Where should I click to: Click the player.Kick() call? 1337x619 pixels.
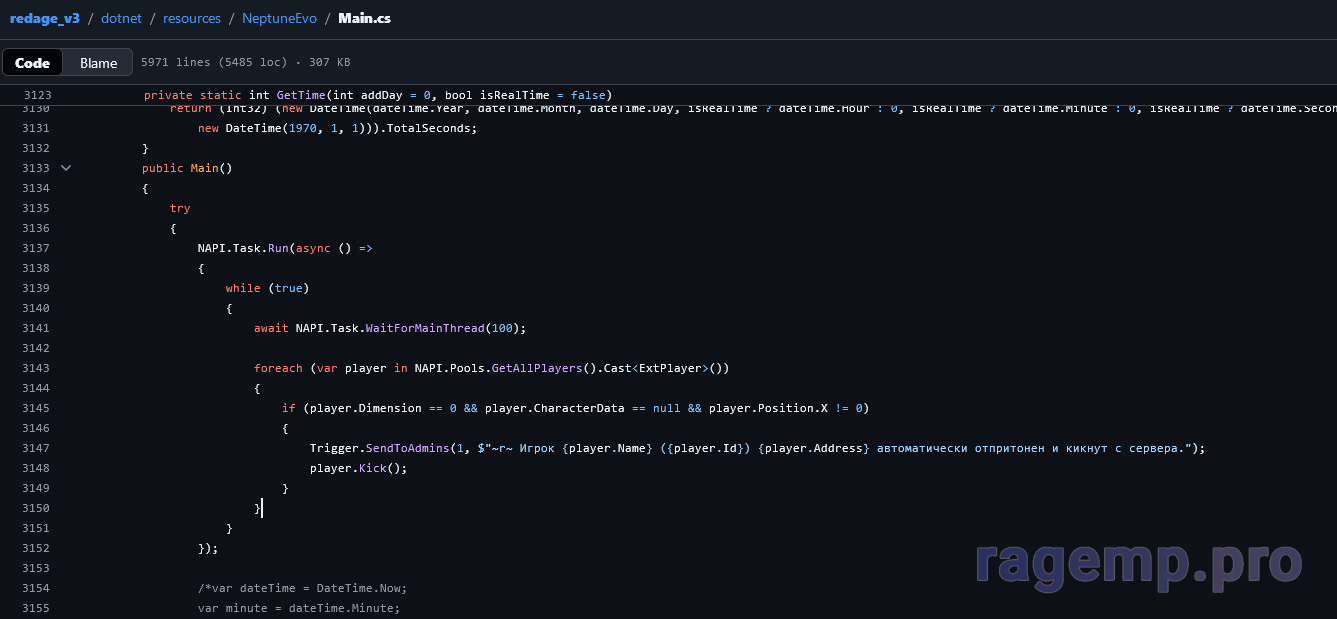pos(373,468)
